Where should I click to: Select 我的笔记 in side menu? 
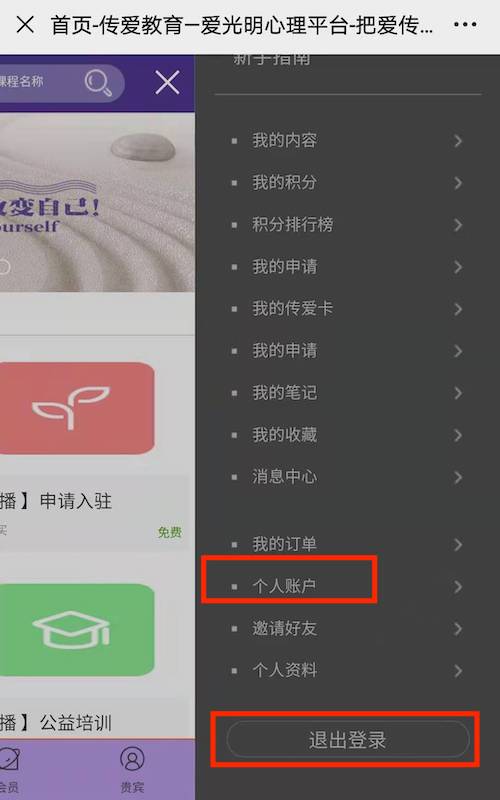pyautogui.click(x=284, y=393)
